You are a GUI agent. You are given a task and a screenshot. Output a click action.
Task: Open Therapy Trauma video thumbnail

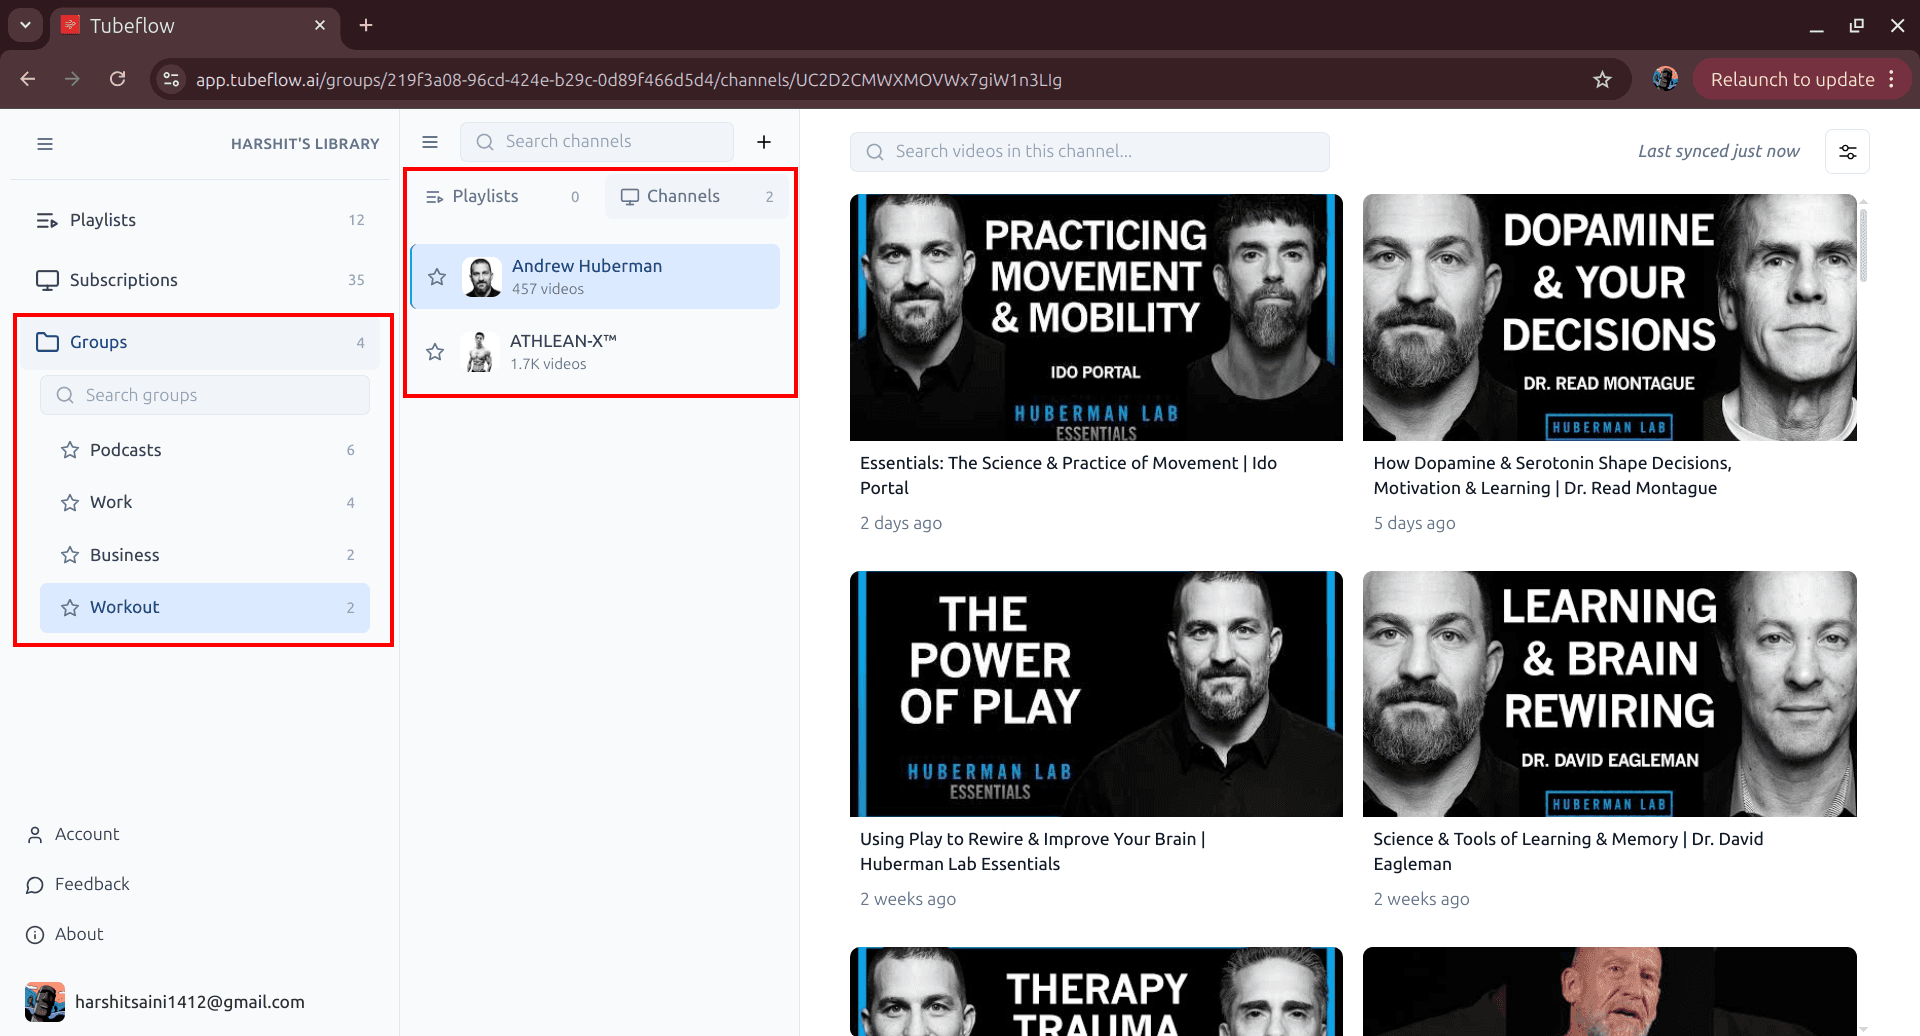coord(1096,992)
